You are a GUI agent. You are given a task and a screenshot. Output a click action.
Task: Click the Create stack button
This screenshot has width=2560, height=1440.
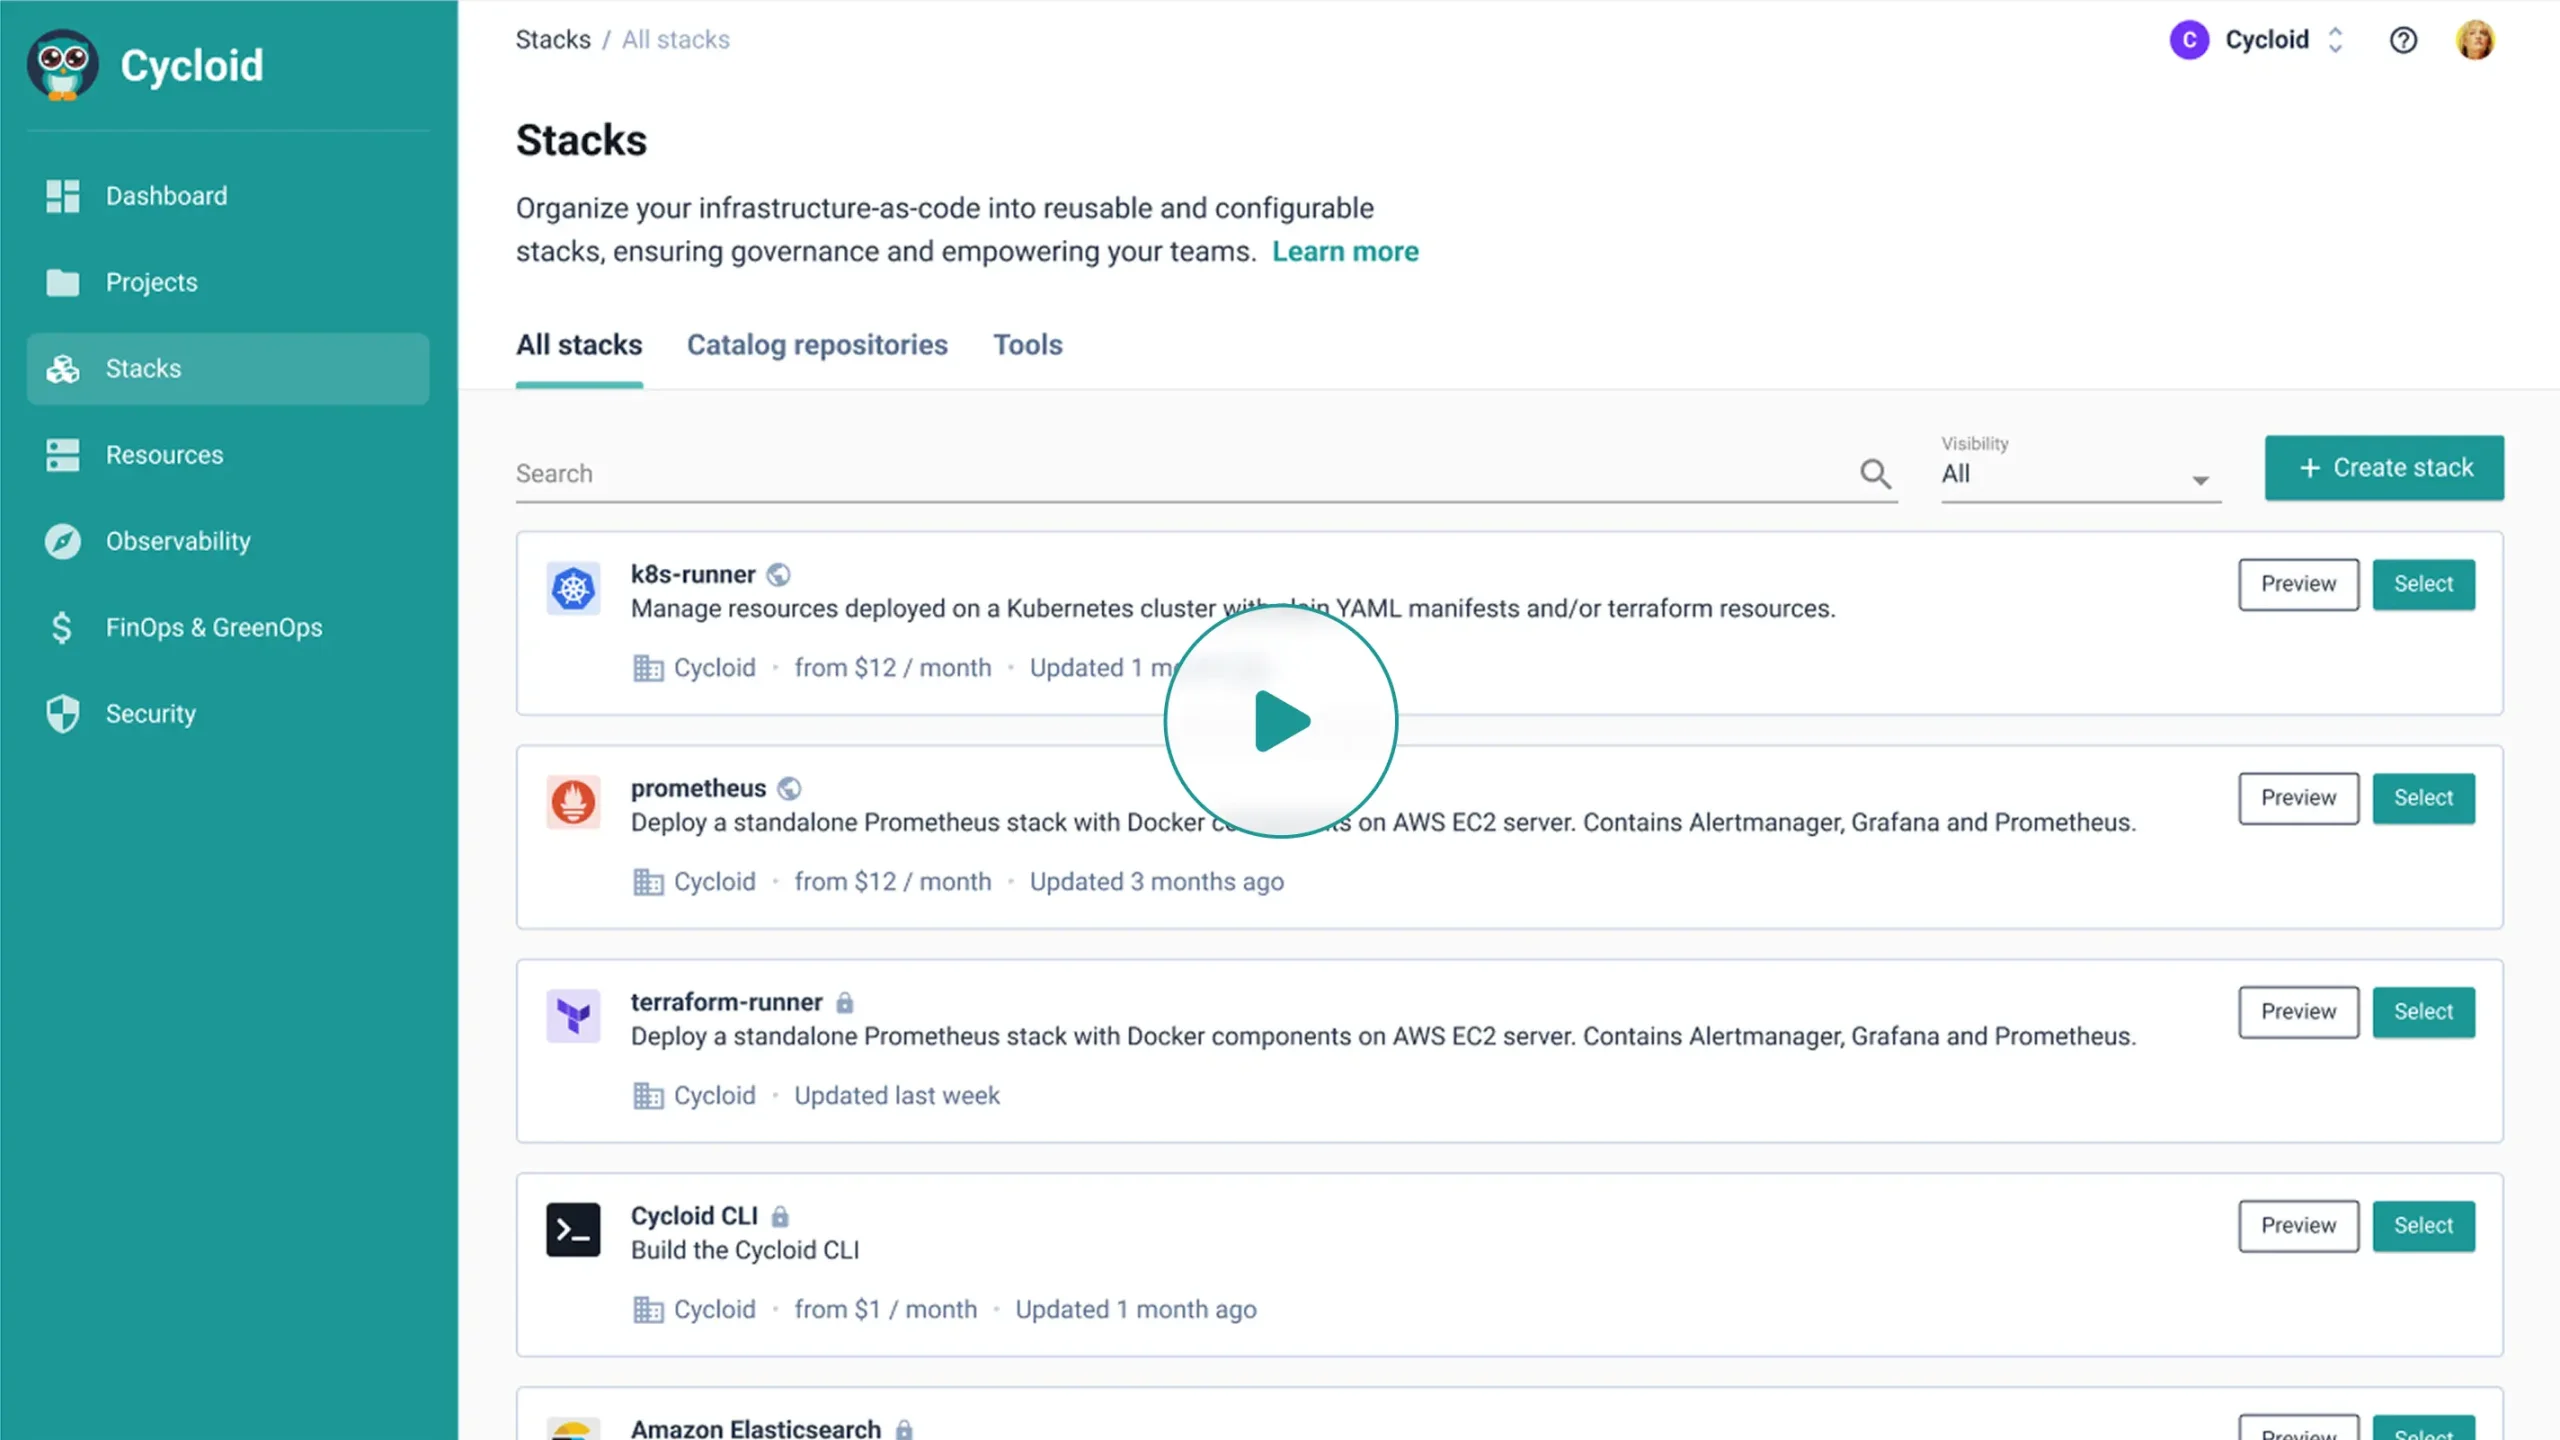click(2384, 467)
